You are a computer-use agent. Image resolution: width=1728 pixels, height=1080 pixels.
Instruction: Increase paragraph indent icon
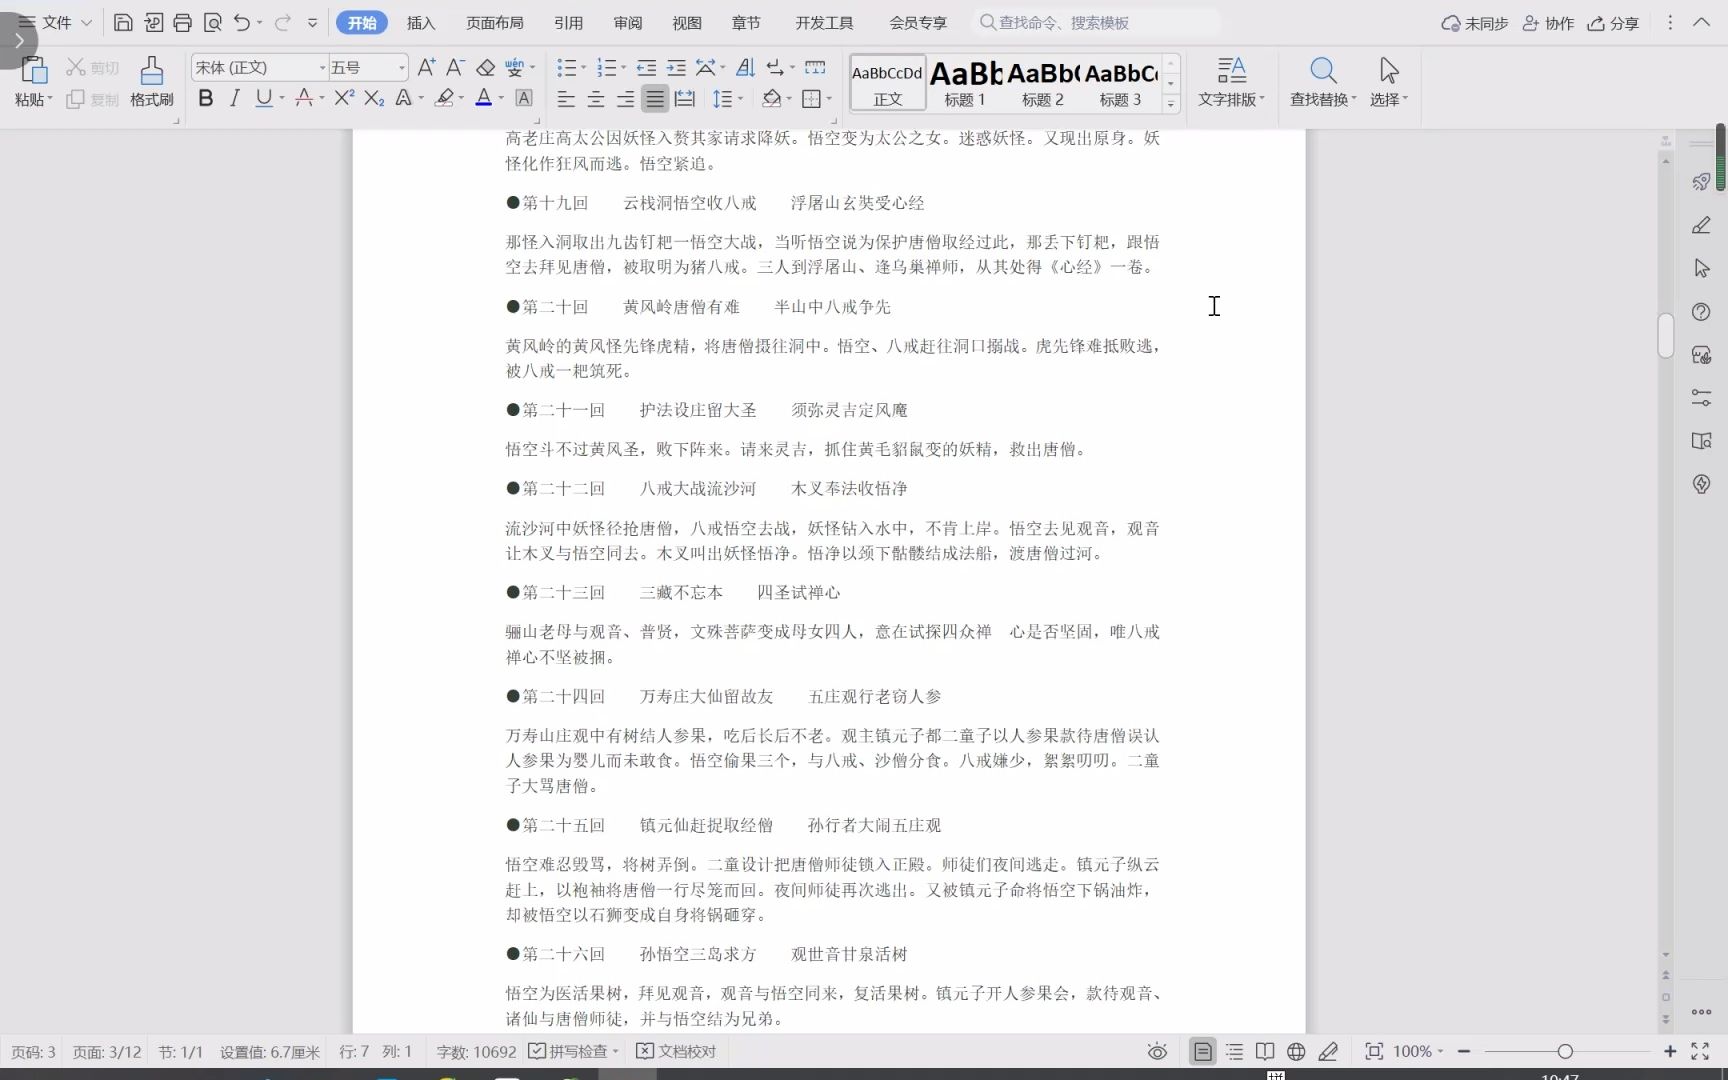(x=676, y=67)
